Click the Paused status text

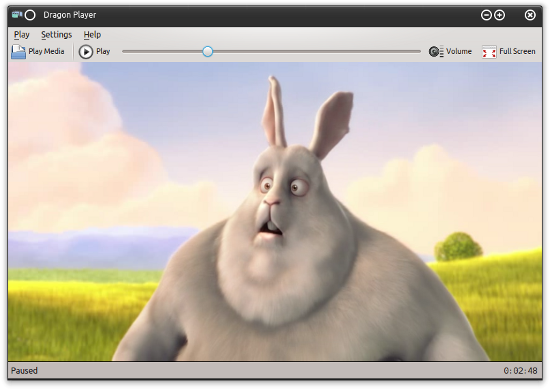pyautogui.click(x=24, y=371)
